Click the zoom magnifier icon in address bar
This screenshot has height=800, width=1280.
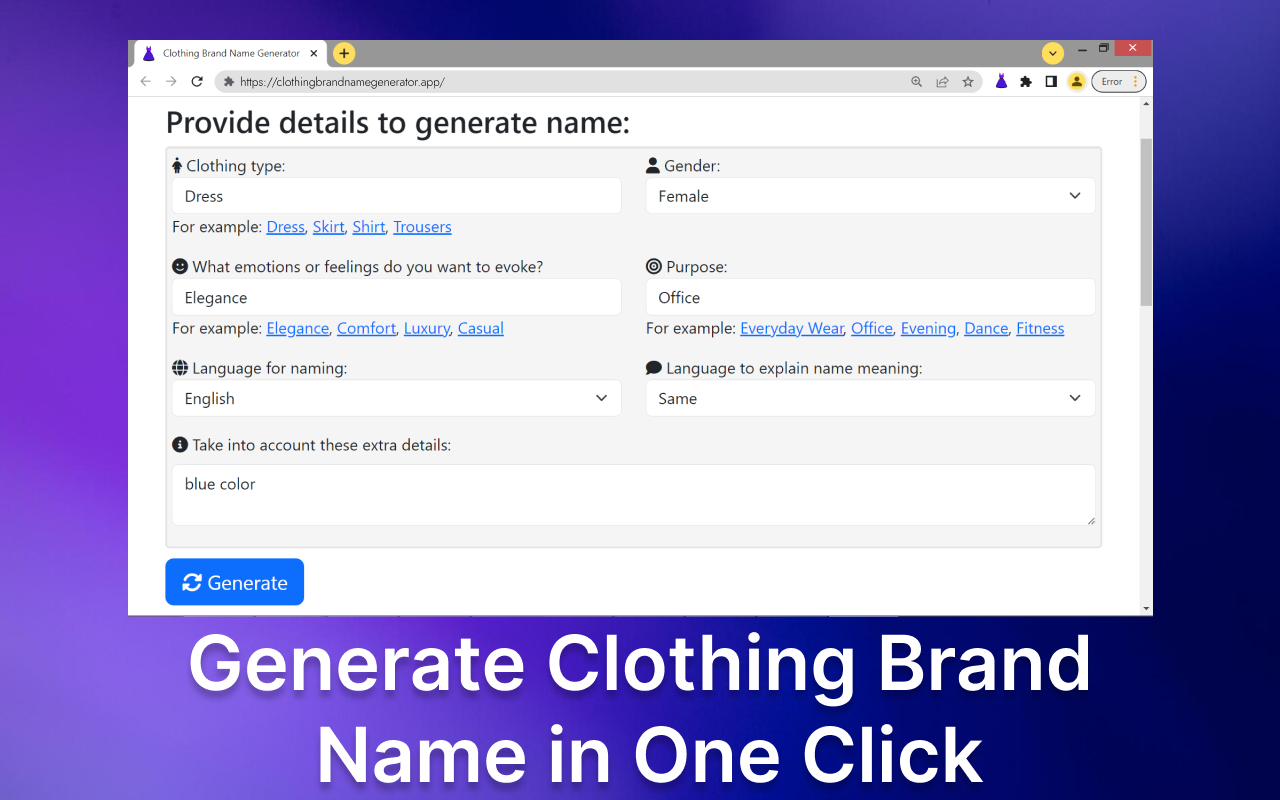916,82
